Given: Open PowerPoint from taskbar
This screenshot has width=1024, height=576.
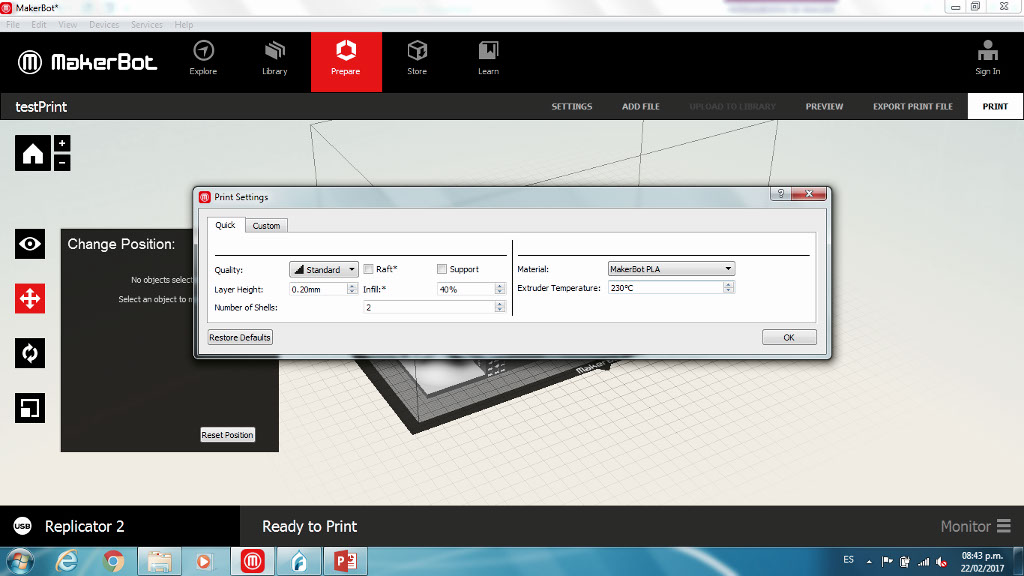Looking at the screenshot, I should 345,561.
